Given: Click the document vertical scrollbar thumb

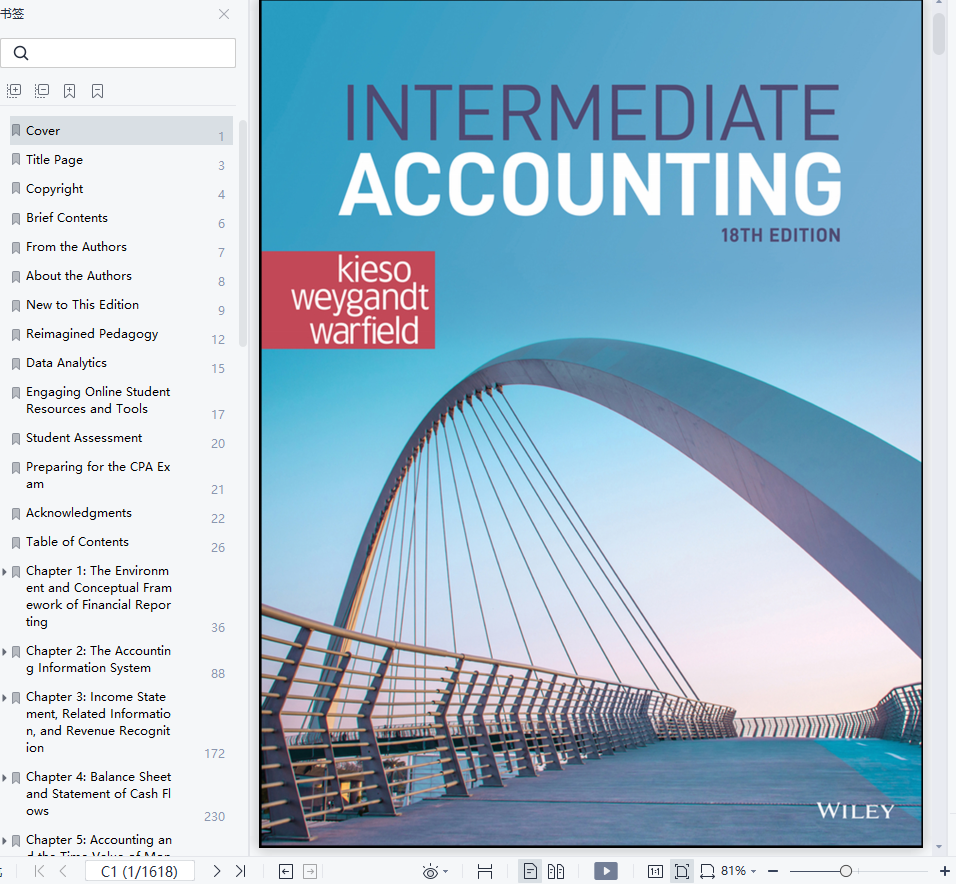Looking at the screenshot, I should [939, 34].
